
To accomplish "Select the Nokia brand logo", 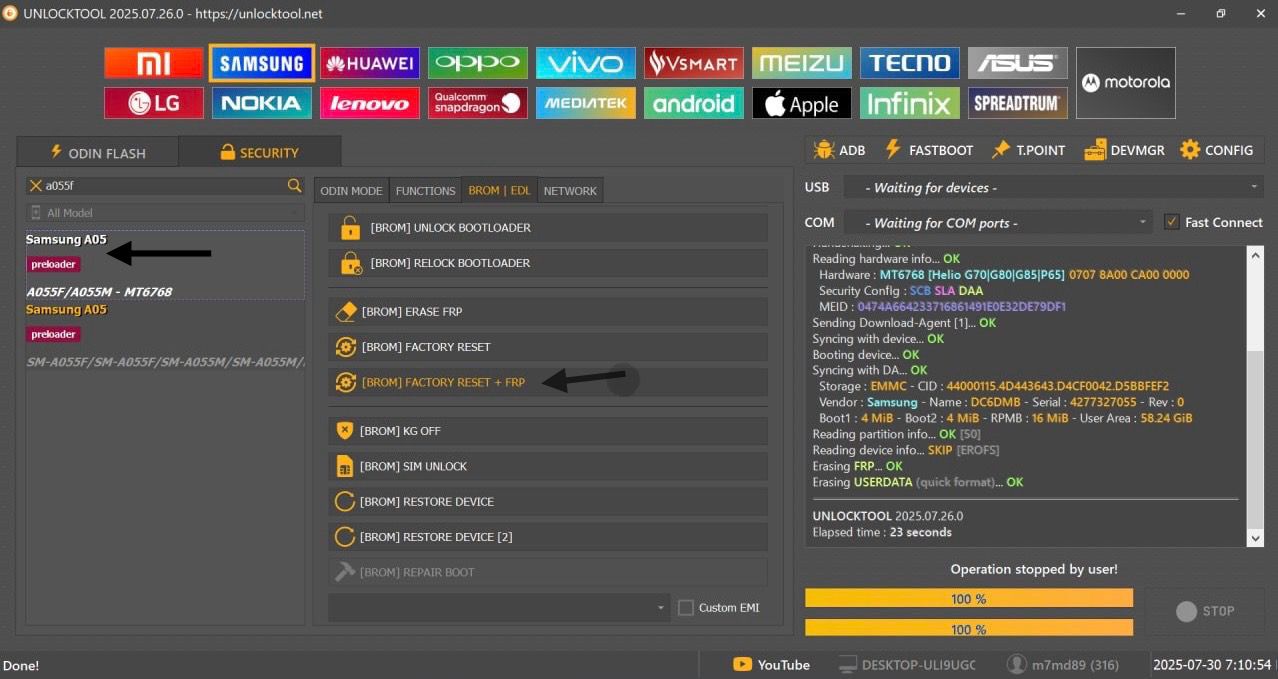I will [x=262, y=103].
